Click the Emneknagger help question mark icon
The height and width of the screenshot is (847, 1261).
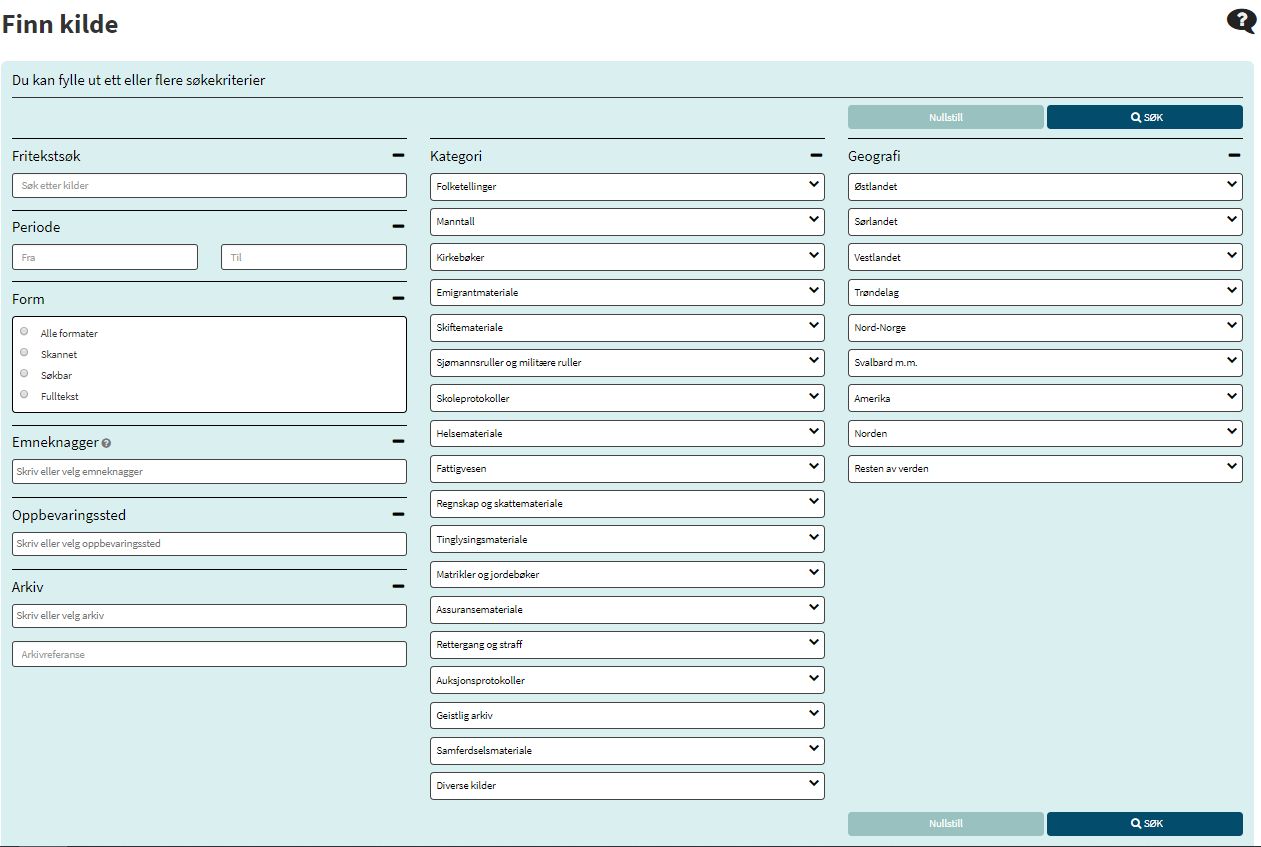[106, 442]
